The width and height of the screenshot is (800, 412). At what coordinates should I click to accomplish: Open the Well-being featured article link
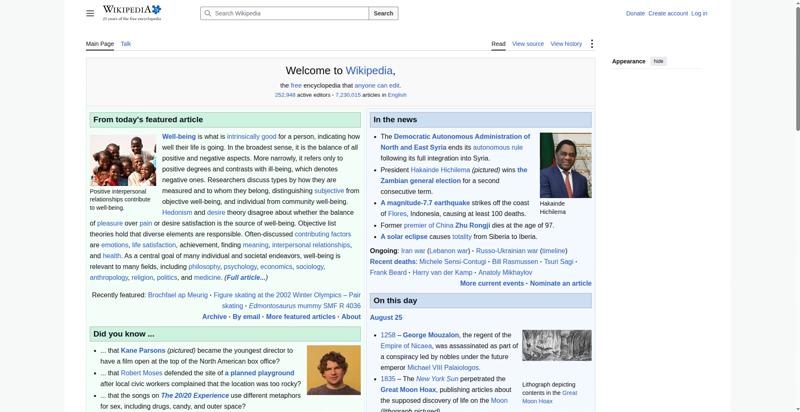pyautogui.click(x=179, y=137)
